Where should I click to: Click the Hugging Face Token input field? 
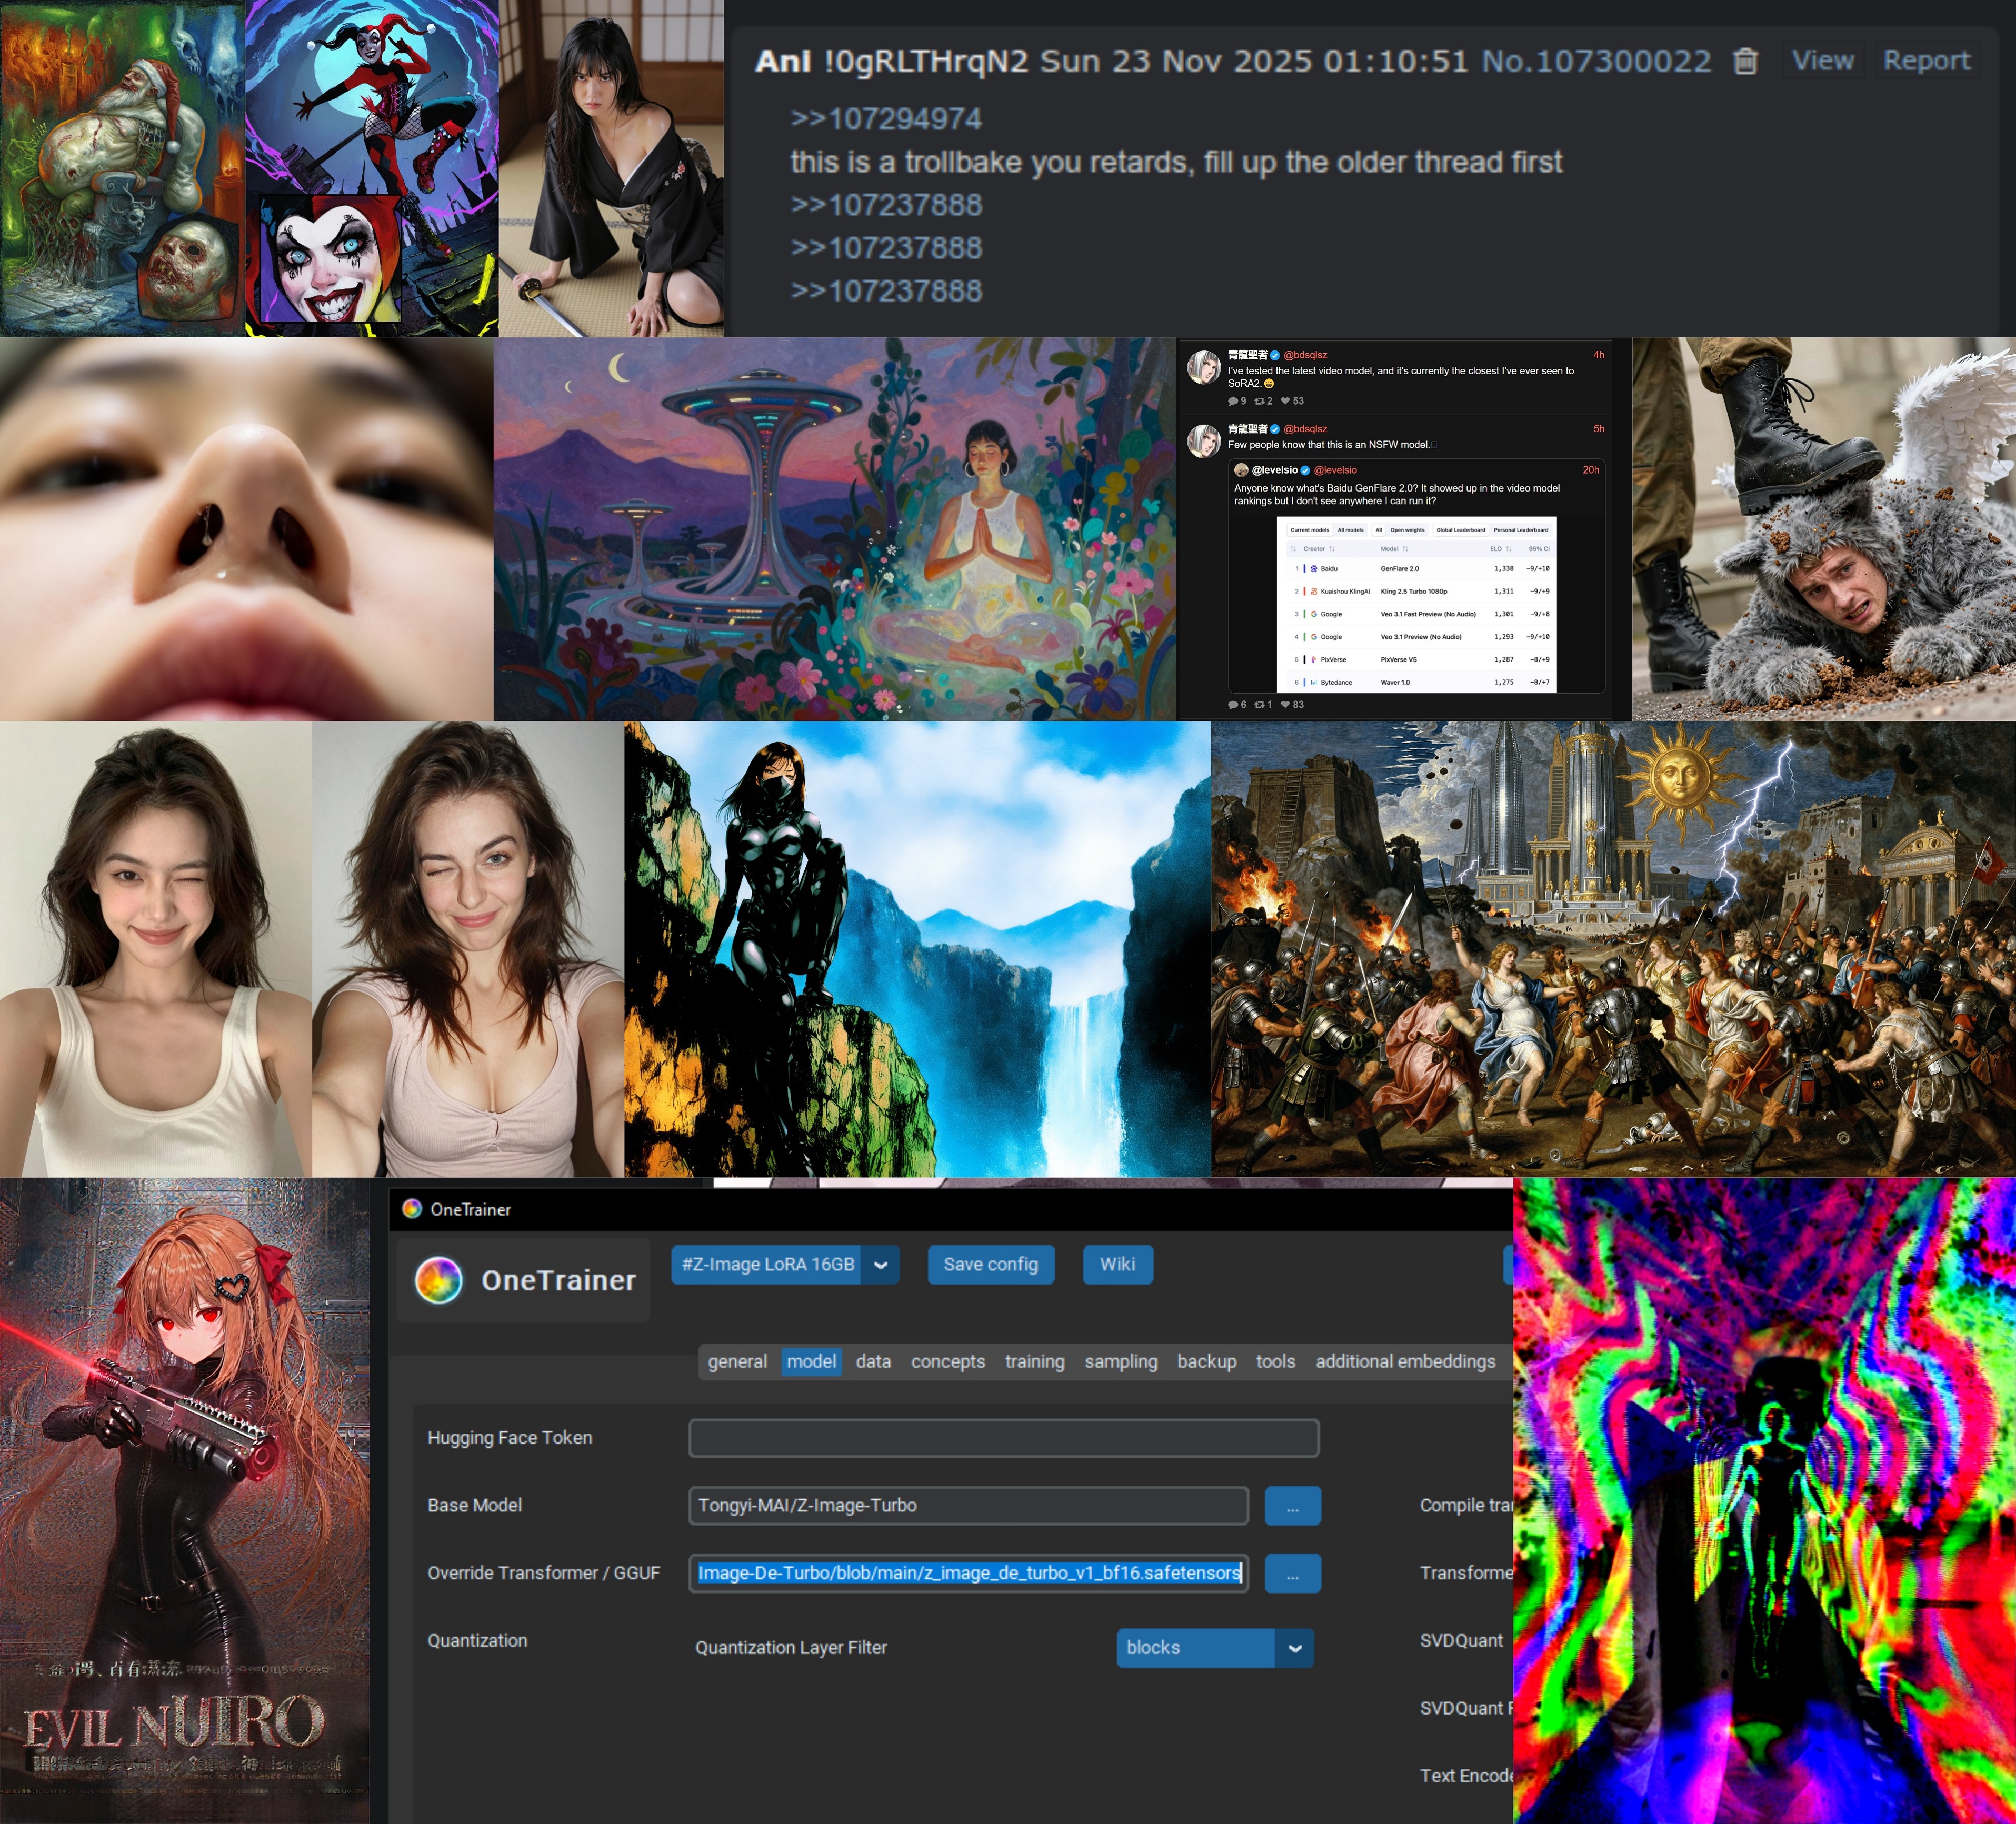1003,1437
